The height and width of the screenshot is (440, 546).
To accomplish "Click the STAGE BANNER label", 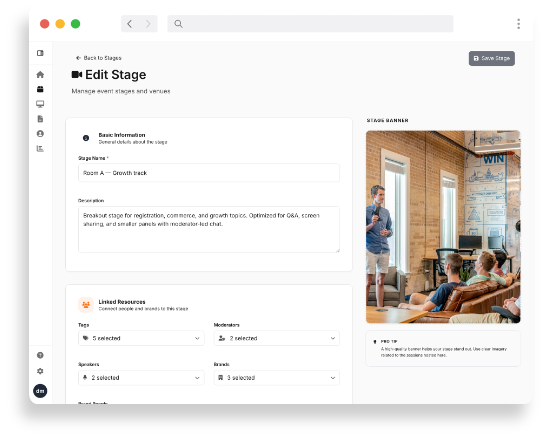I will point(387,120).
